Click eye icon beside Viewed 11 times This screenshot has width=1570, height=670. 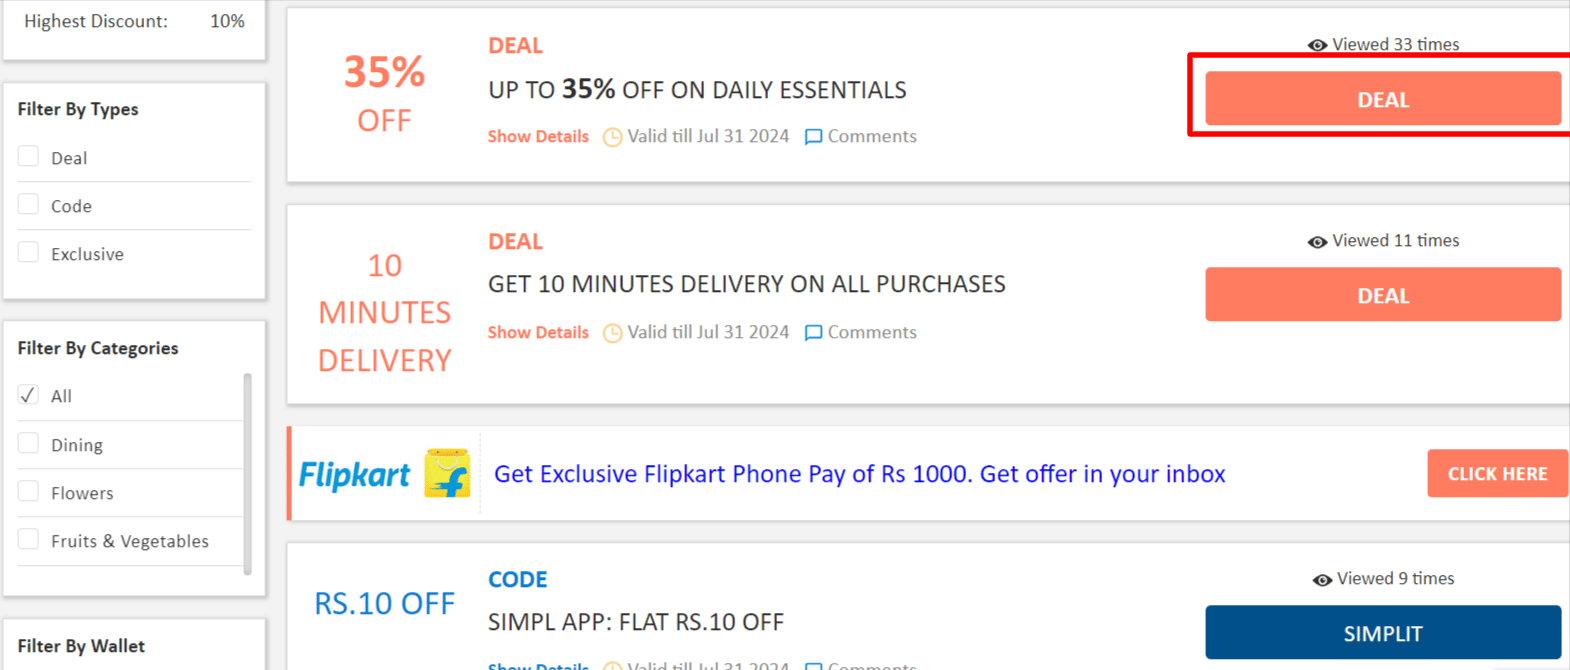1317,242
